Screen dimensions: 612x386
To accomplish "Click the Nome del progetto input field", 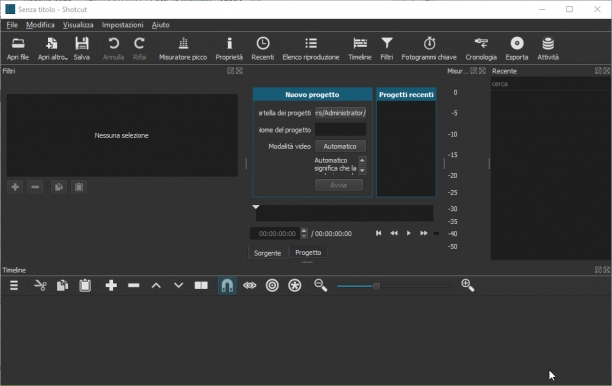I will (340, 130).
